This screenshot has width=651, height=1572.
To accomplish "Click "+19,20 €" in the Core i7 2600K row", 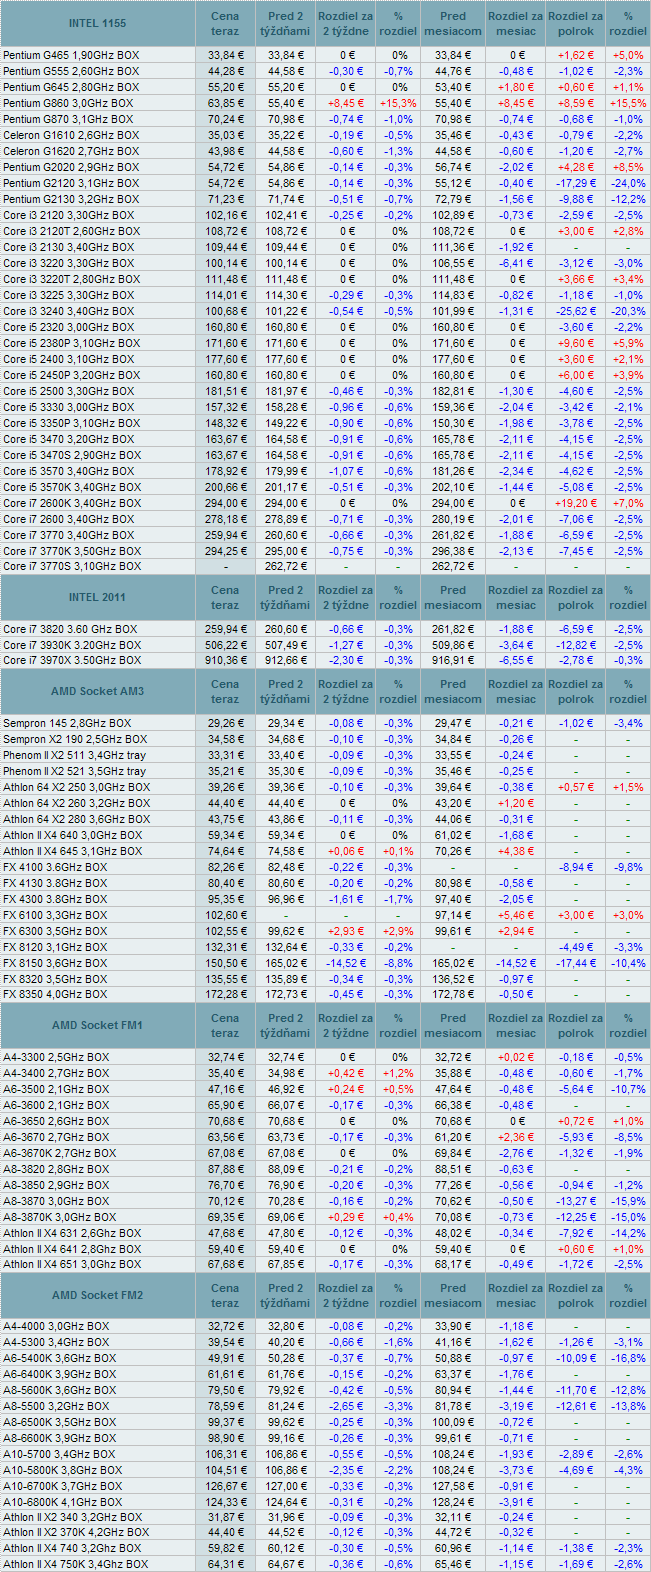I will pyautogui.click(x=577, y=503).
